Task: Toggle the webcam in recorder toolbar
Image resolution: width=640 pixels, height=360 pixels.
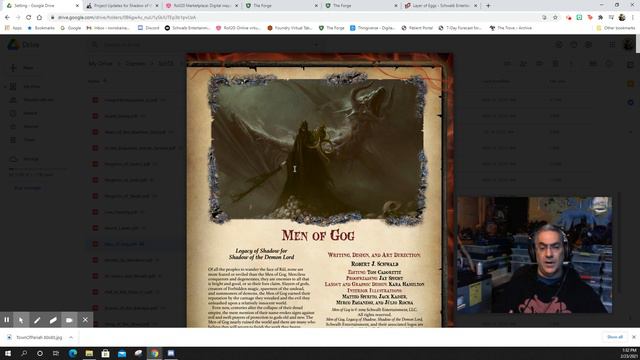Action: pos(69,320)
